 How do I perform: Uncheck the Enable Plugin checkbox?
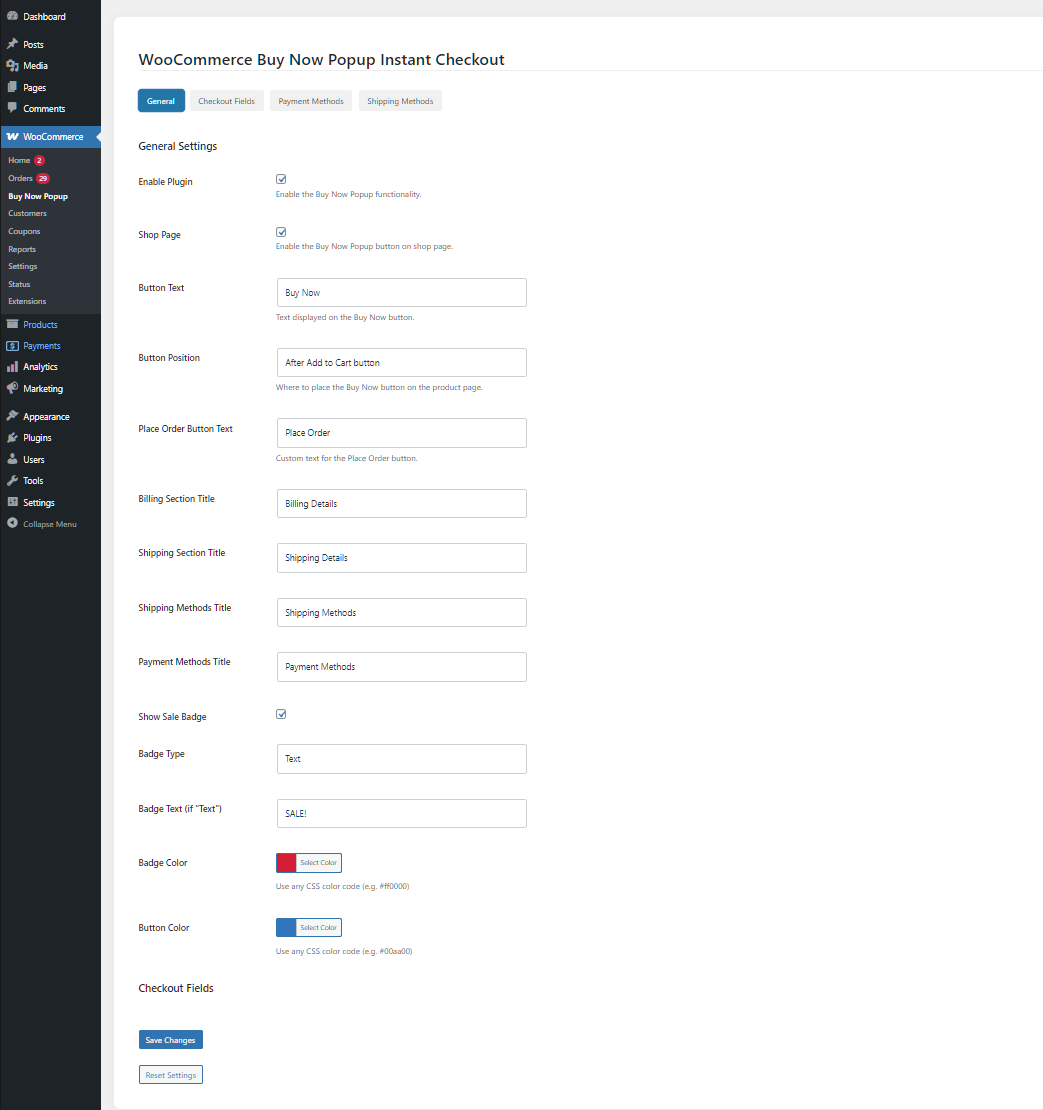pyautogui.click(x=281, y=180)
